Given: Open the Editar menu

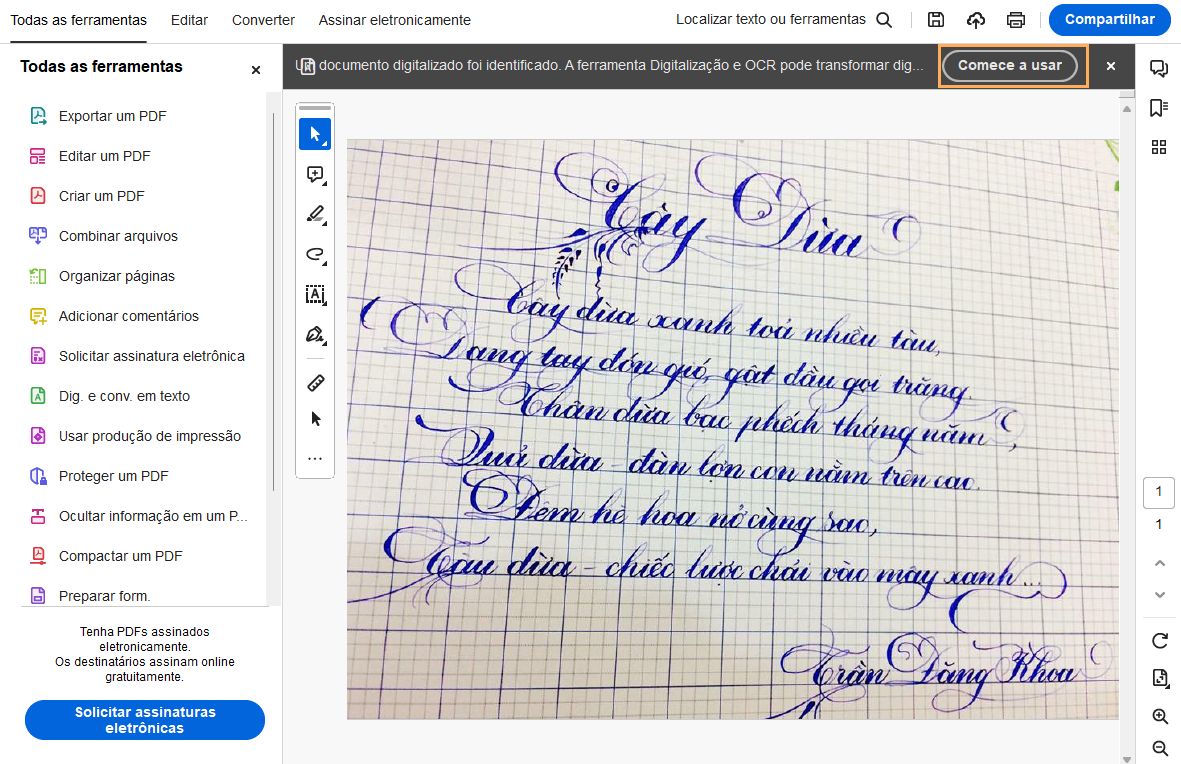Looking at the screenshot, I should (x=189, y=19).
